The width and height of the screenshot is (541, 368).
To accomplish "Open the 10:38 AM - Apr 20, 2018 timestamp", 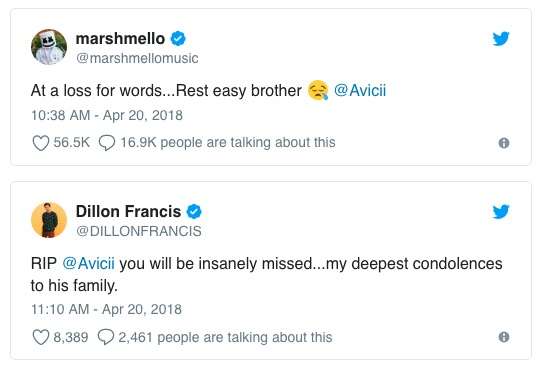I will 107,115.
